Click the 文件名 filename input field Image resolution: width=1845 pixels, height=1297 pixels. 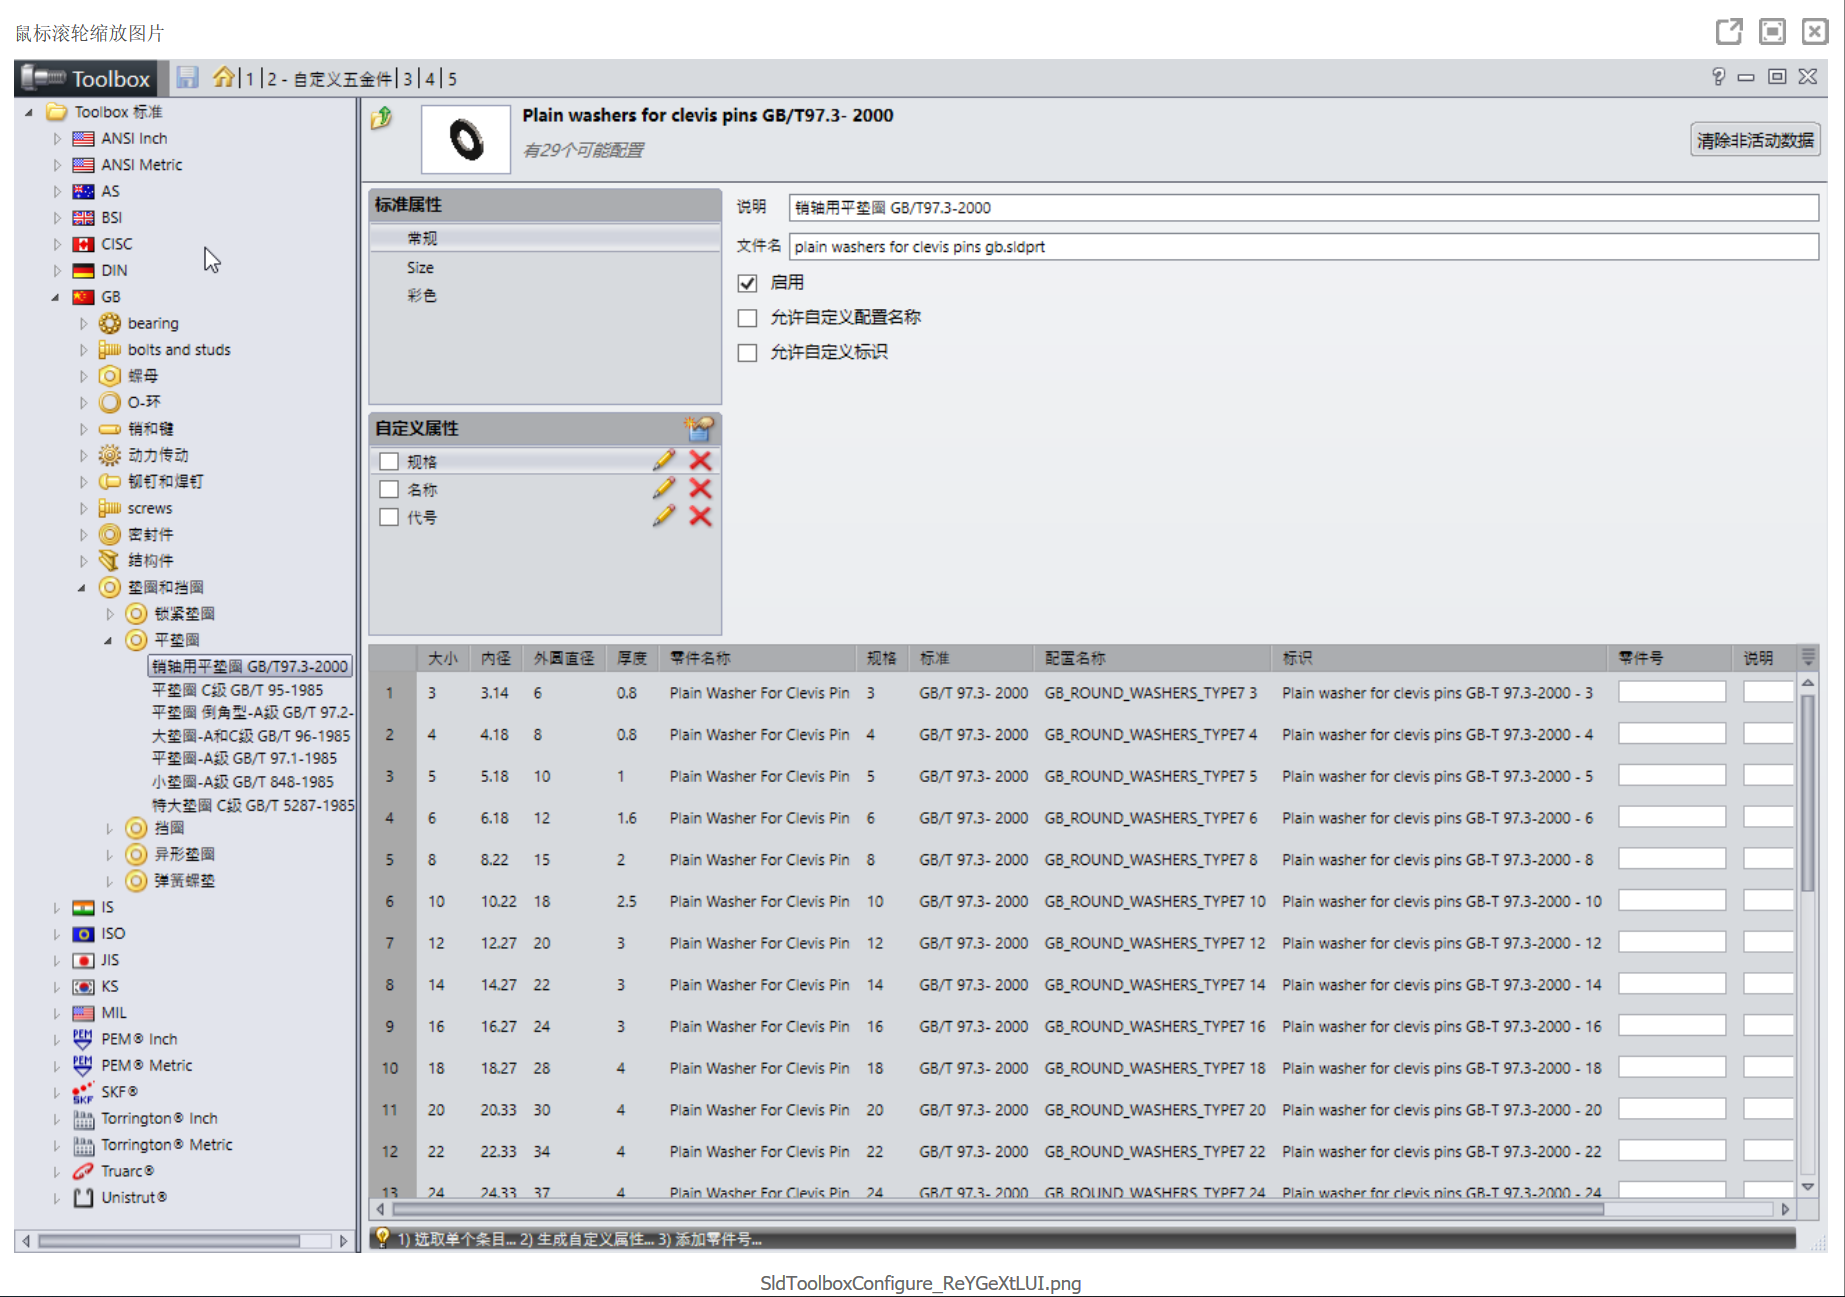1303,246
